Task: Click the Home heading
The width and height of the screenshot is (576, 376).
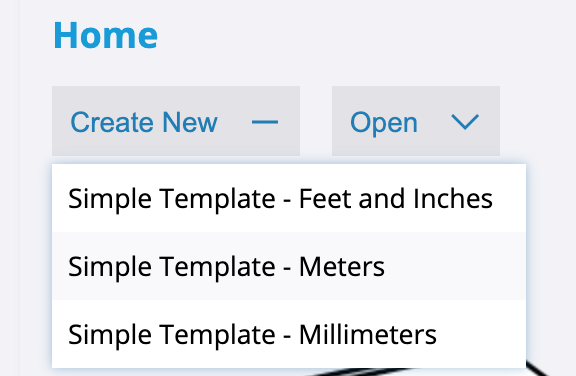Action: pyautogui.click(x=106, y=35)
